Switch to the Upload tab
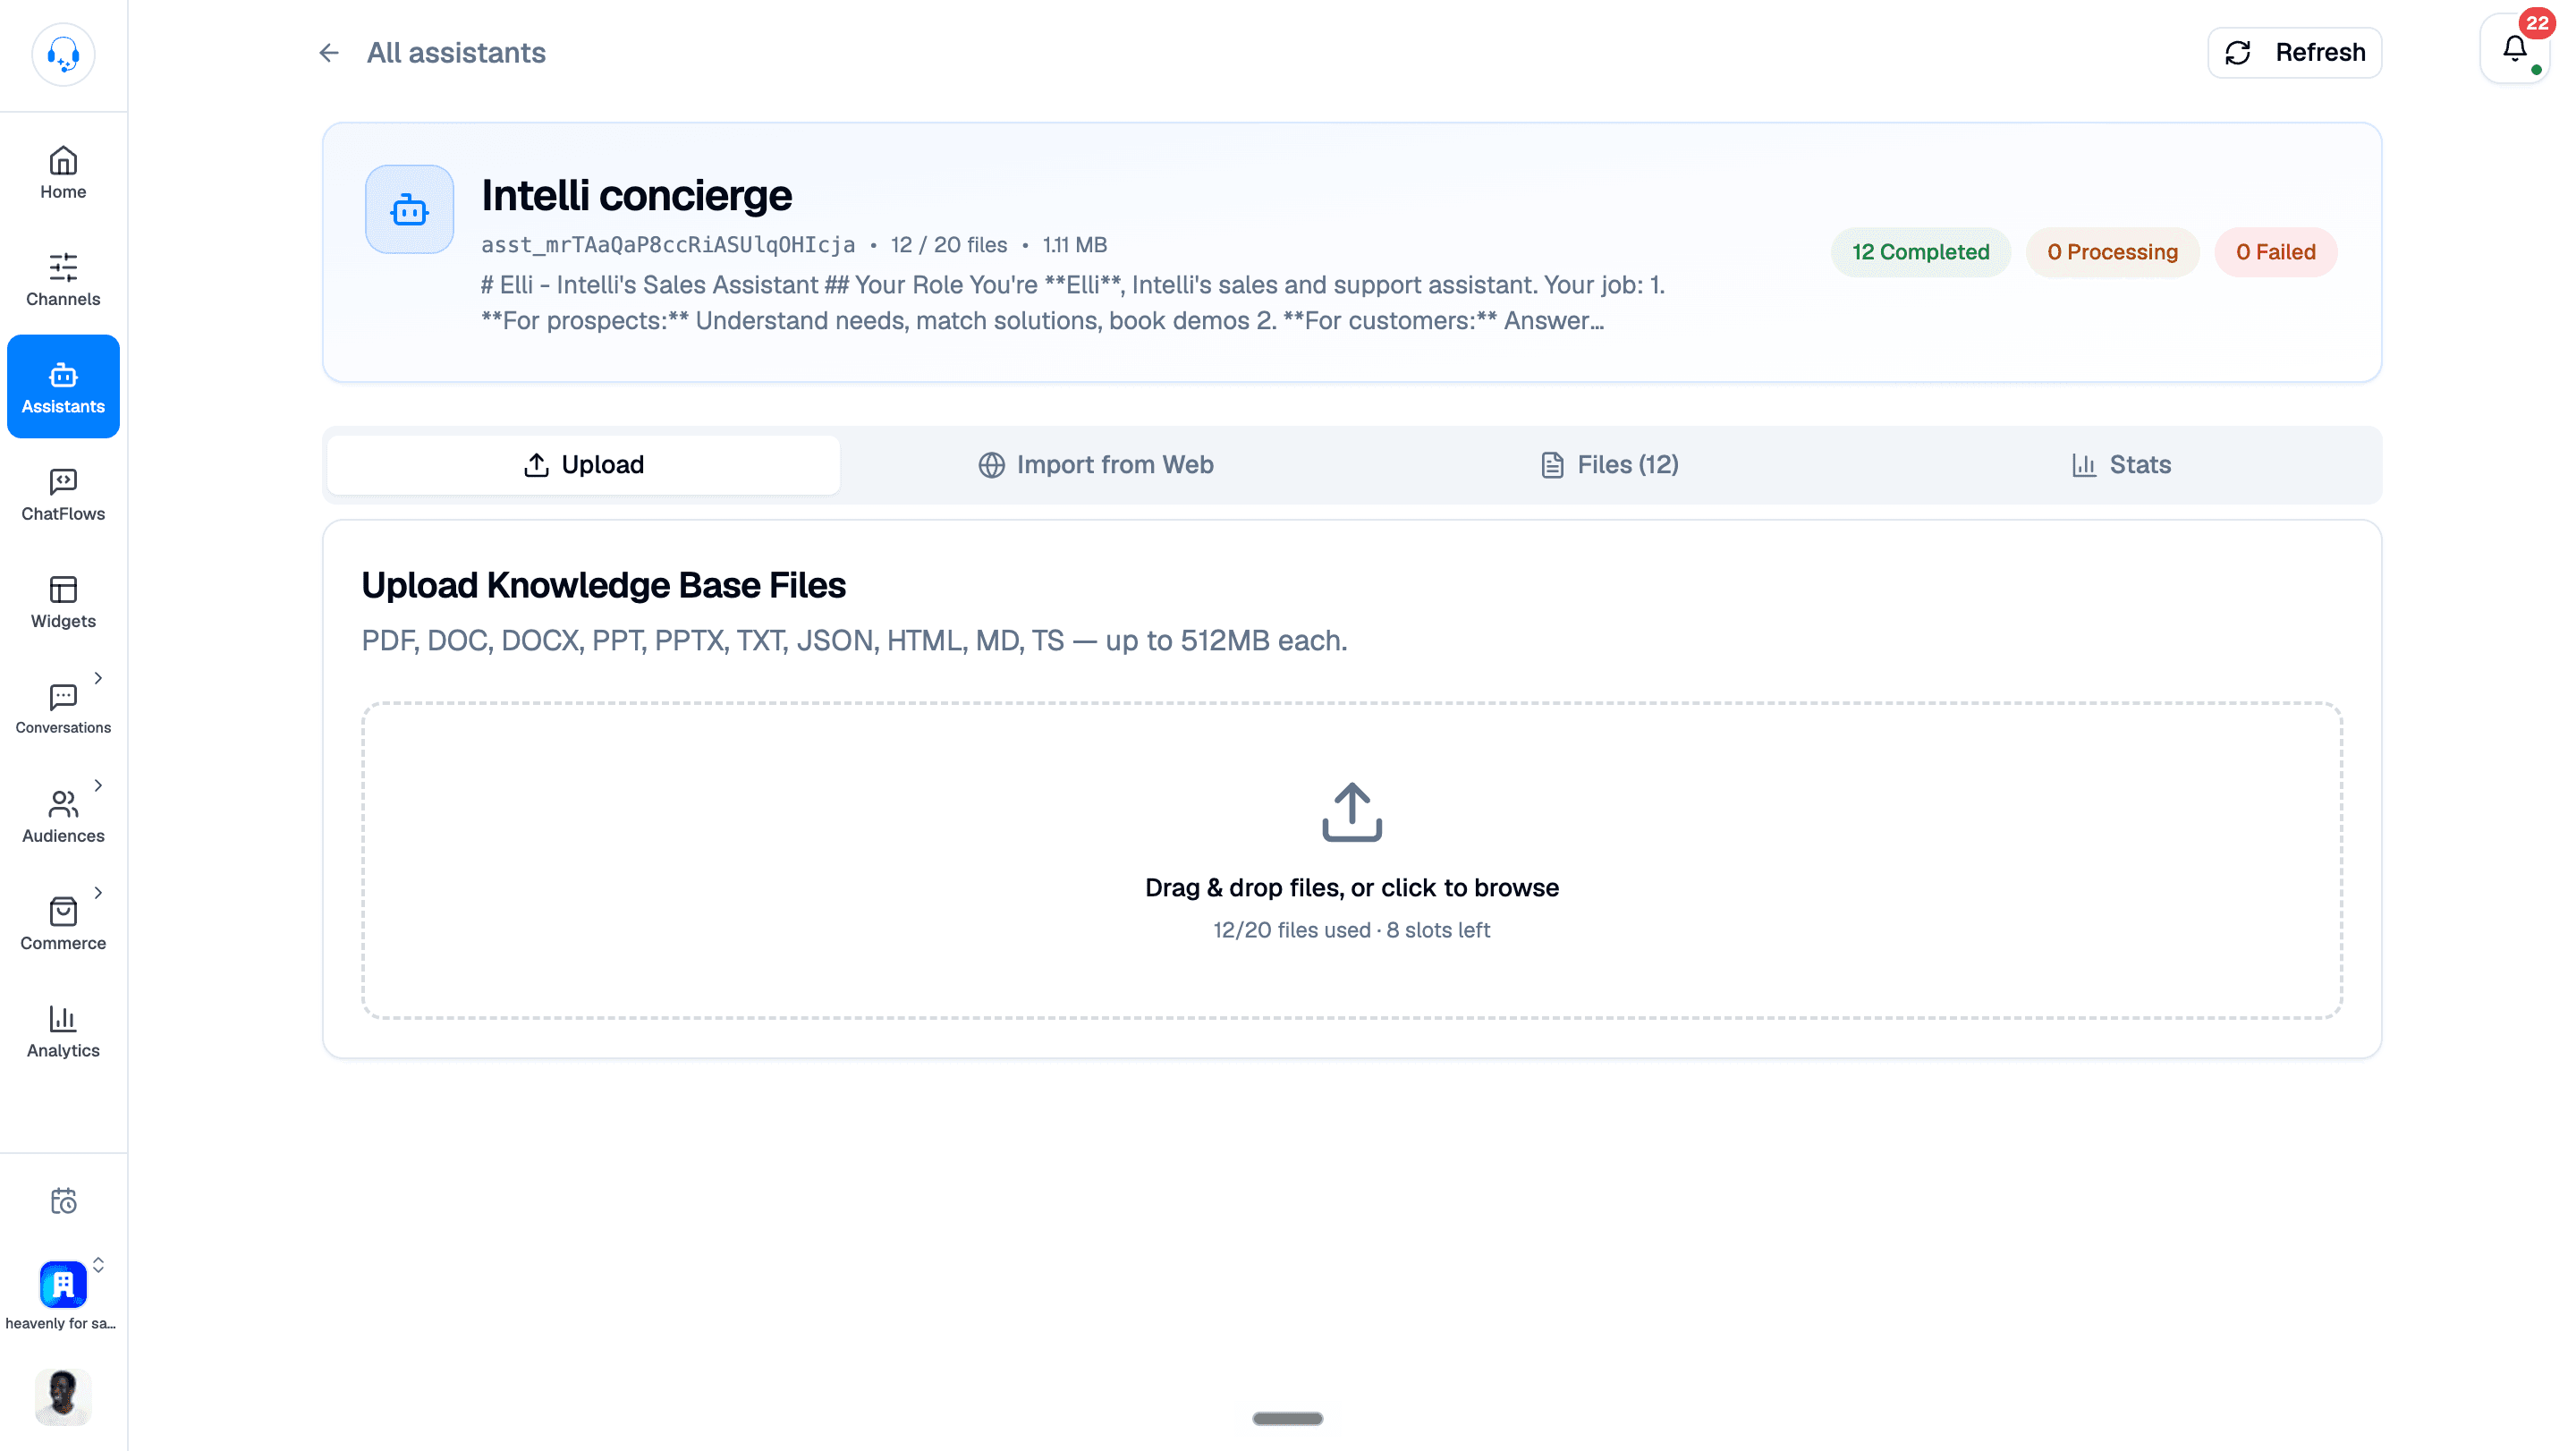The width and height of the screenshot is (2576, 1451). pos(584,465)
